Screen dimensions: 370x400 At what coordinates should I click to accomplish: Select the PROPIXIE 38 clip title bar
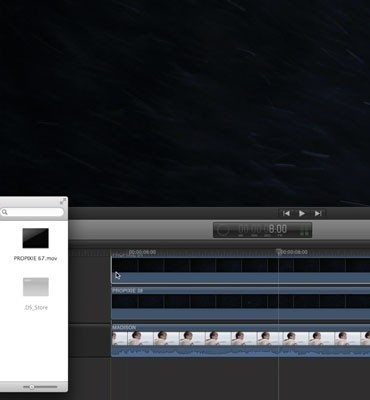point(241,291)
